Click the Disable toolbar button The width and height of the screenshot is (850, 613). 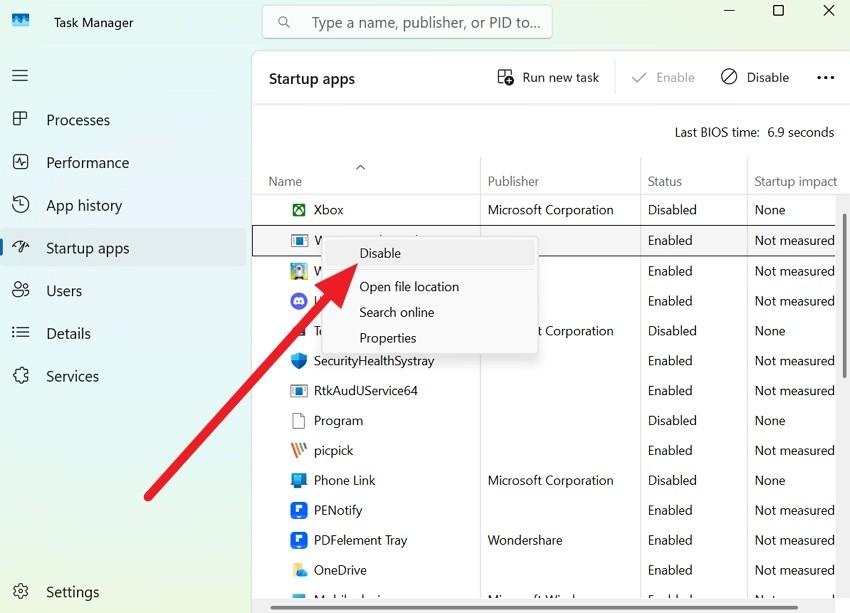755,76
